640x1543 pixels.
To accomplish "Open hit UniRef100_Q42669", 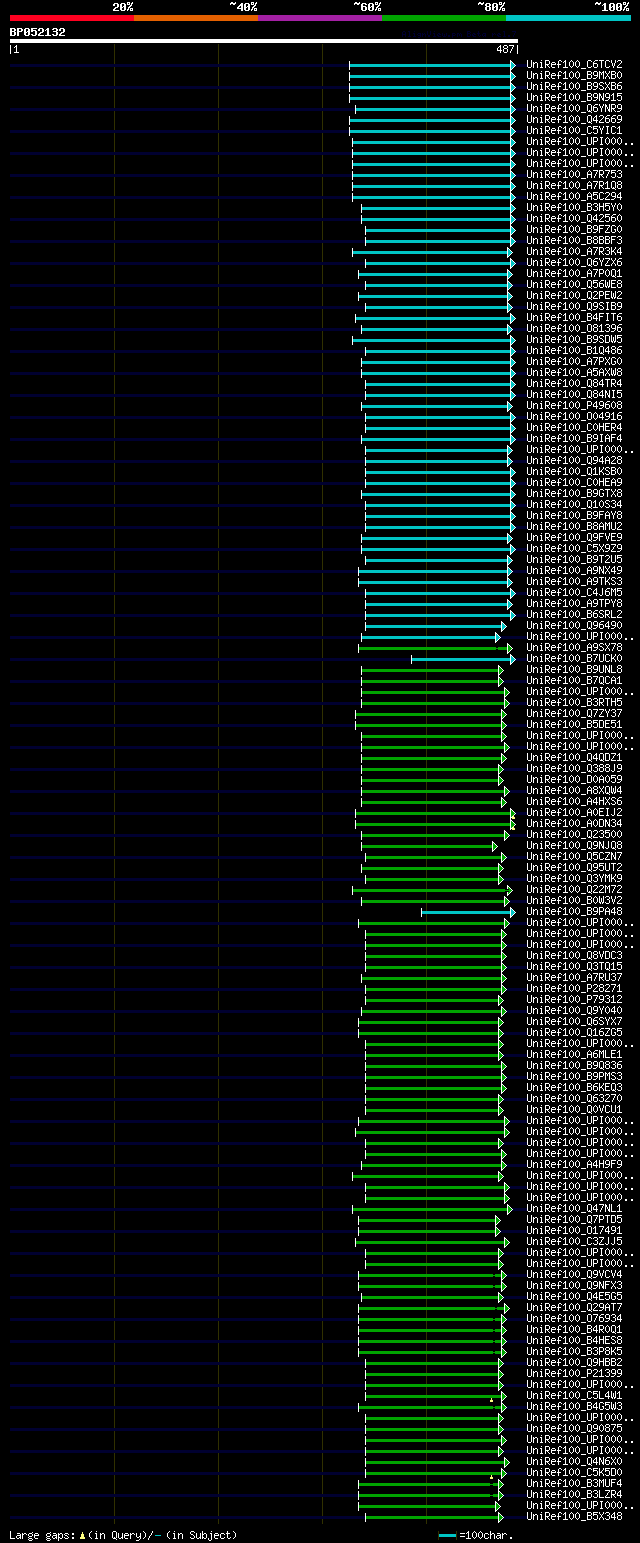I will [x=574, y=119].
